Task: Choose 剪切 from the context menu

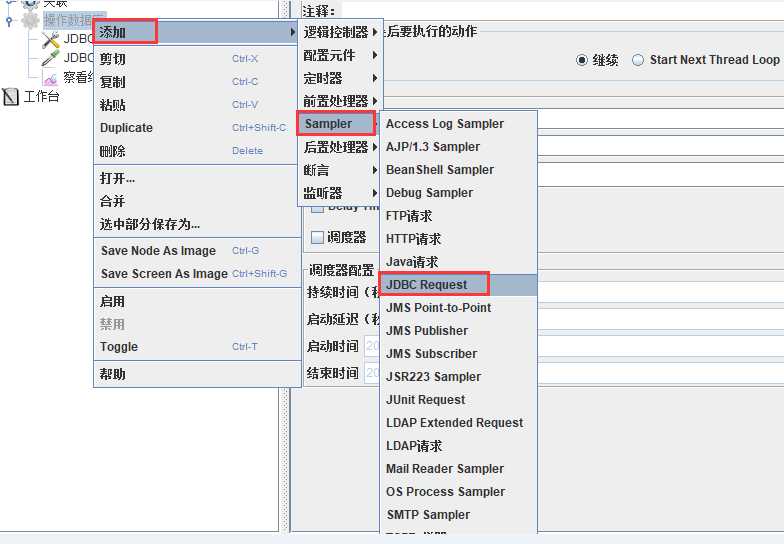Action: pyautogui.click(x=197, y=59)
